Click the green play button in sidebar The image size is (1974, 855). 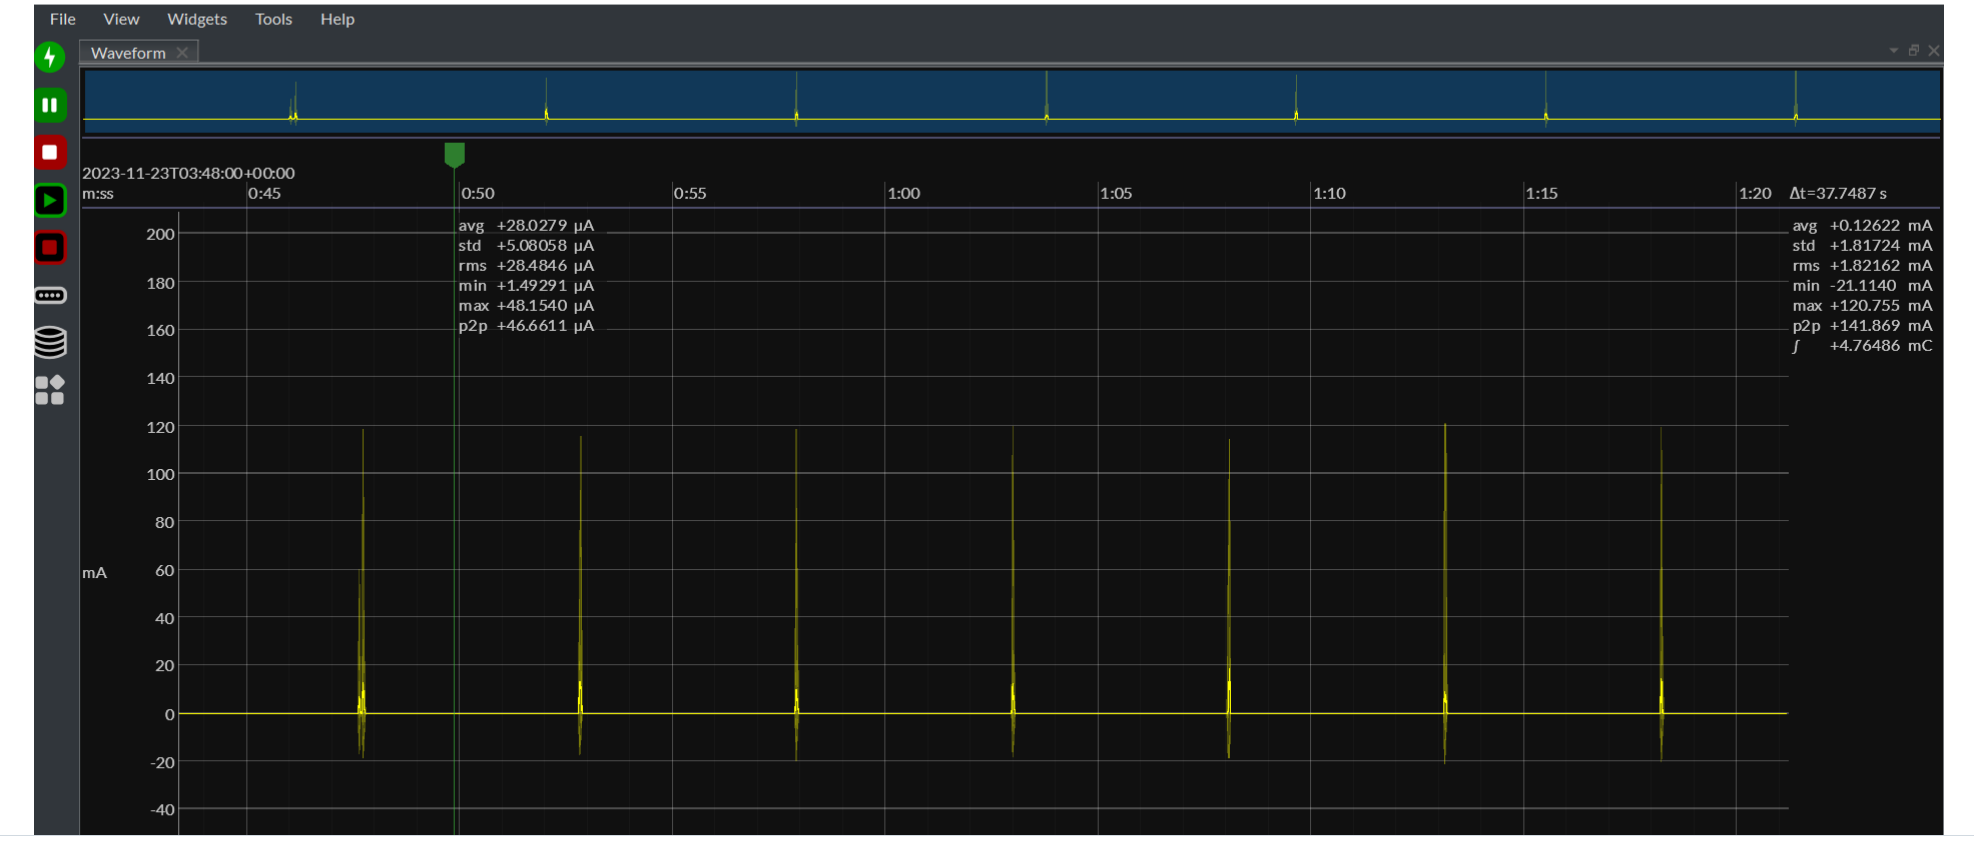tap(50, 200)
